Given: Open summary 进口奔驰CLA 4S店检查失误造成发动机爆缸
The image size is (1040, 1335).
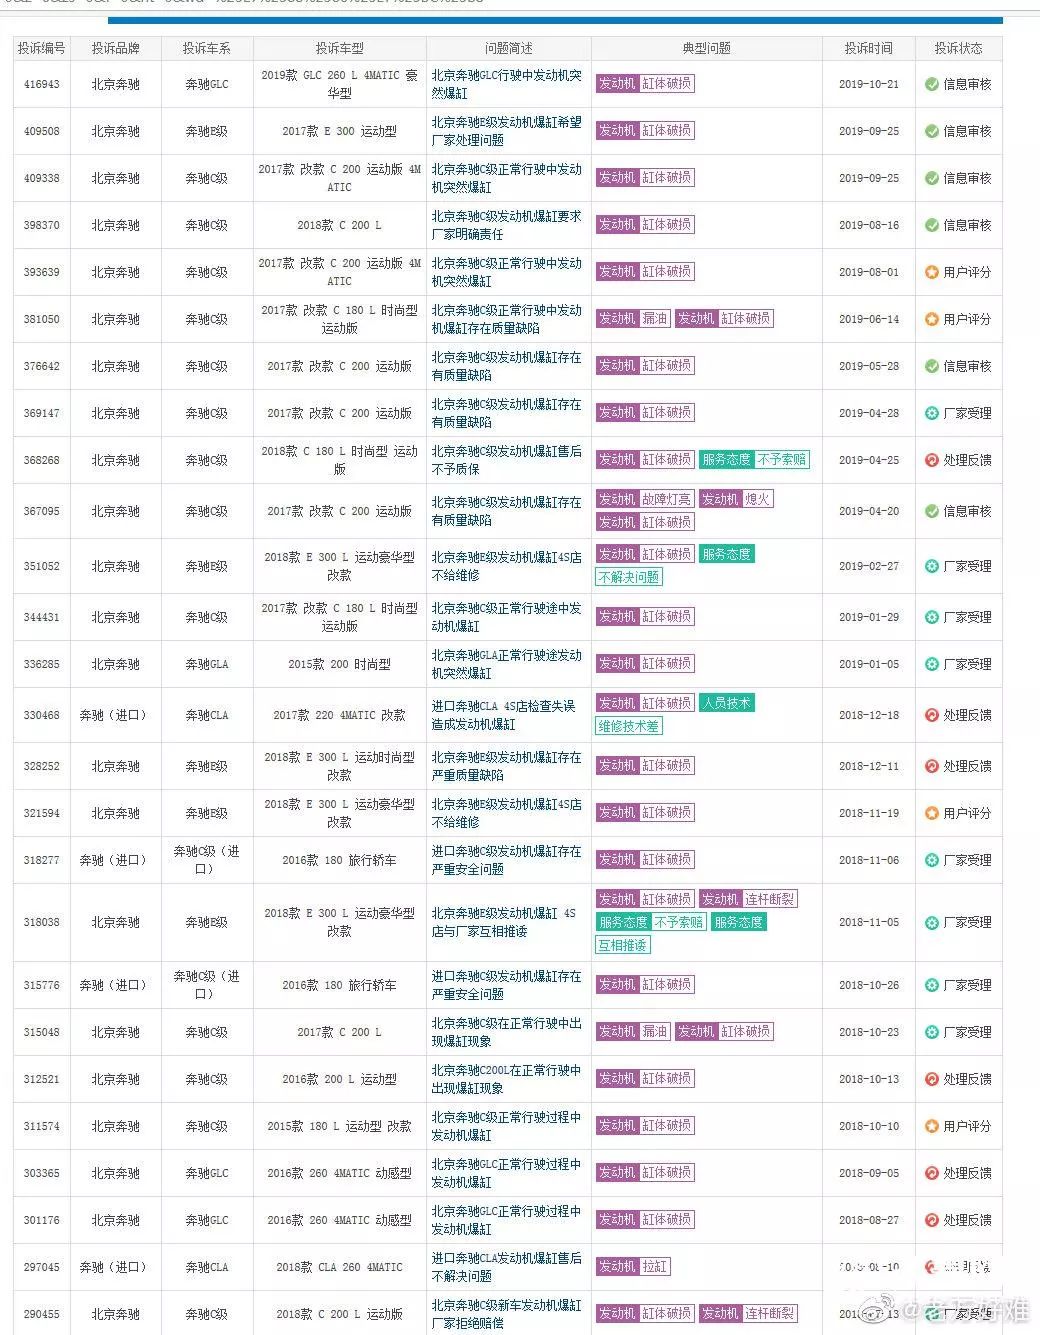Looking at the screenshot, I should [x=504, y=715].
